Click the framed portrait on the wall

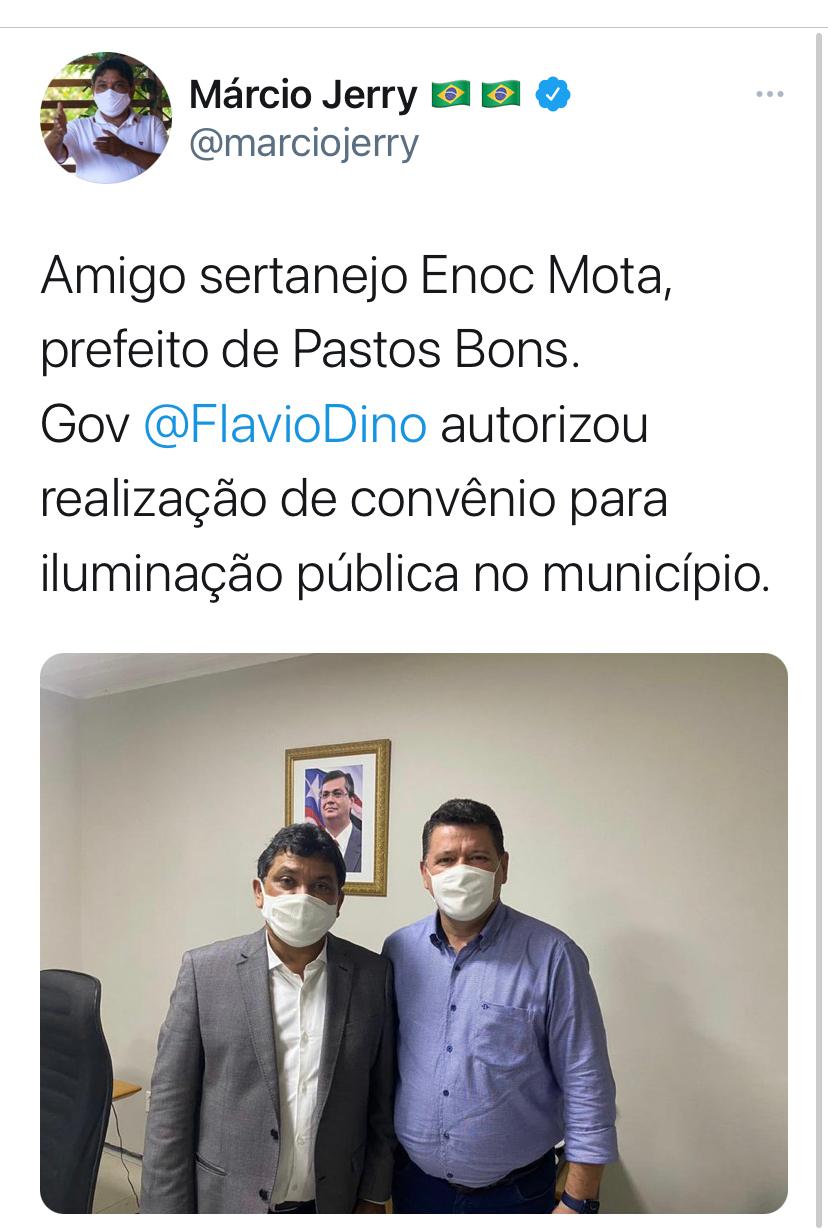pyautogui.click(x=338, y=816)
